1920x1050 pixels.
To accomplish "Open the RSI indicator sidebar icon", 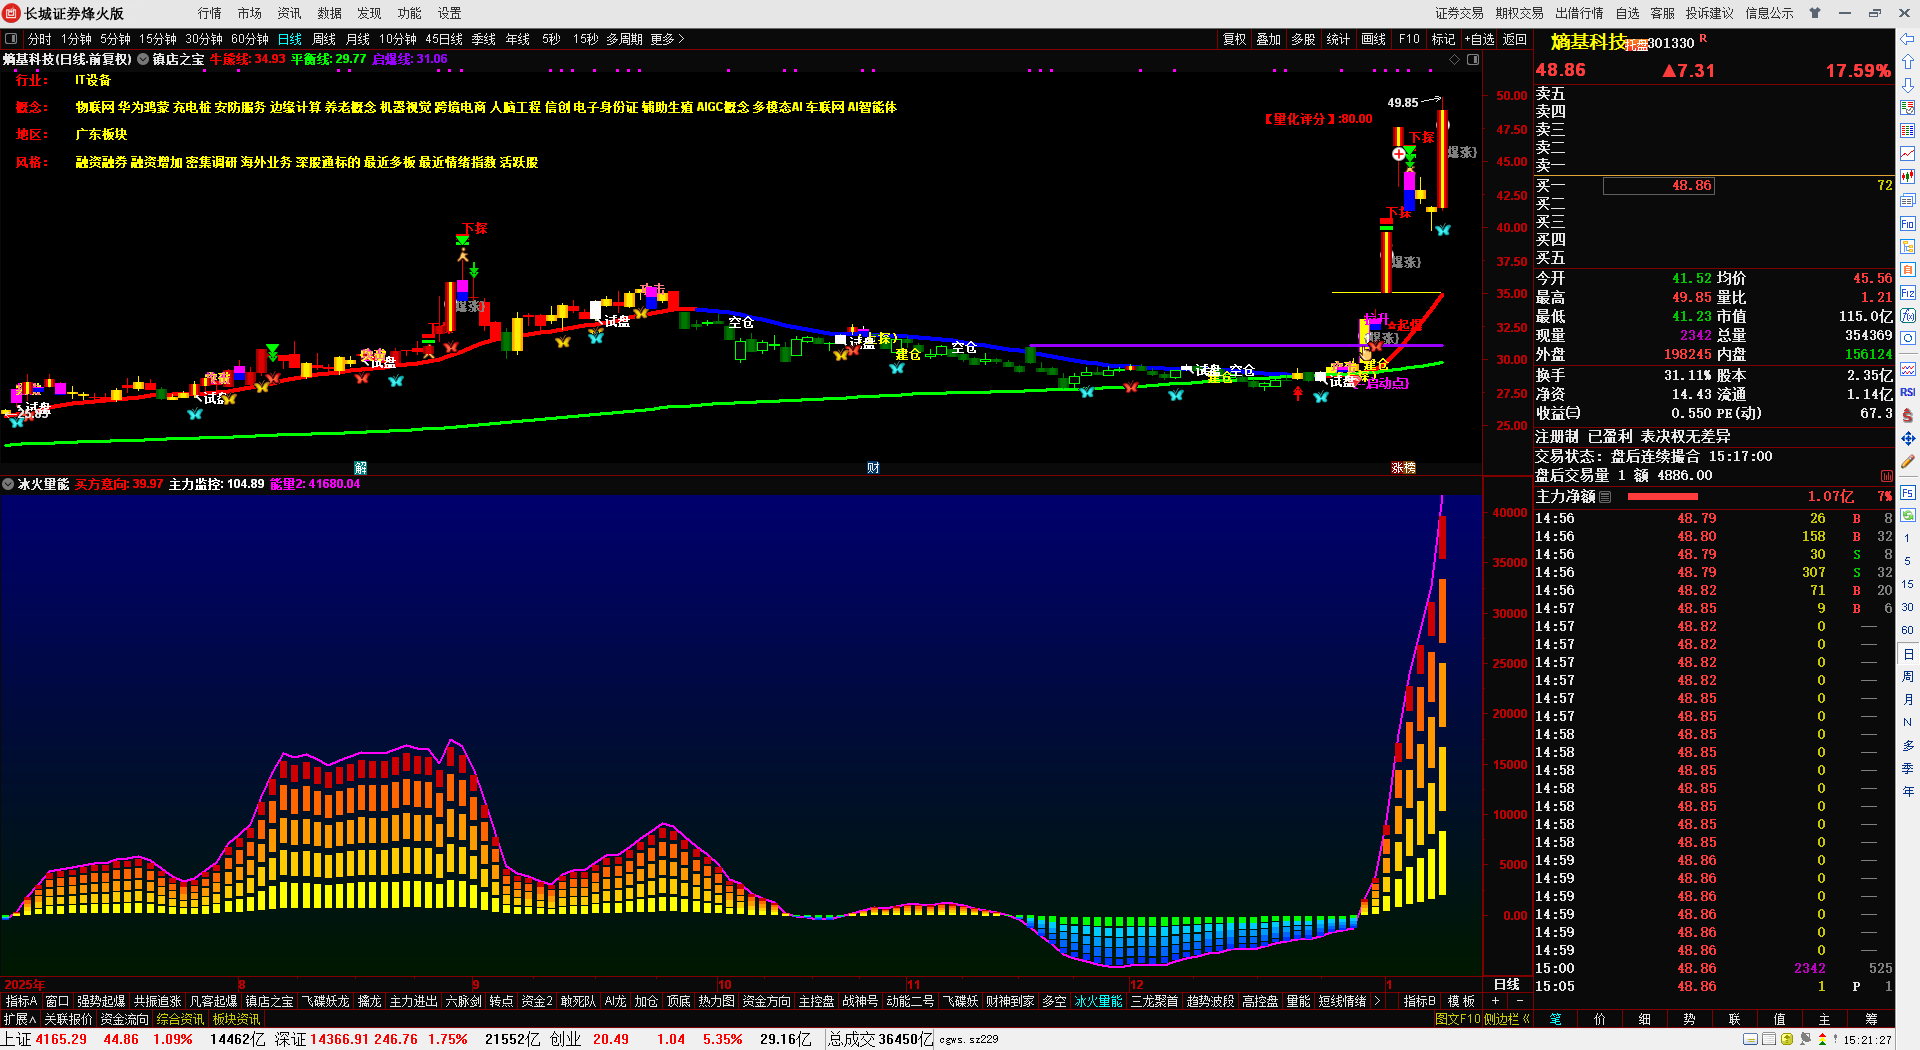I will click(1908, 392).
